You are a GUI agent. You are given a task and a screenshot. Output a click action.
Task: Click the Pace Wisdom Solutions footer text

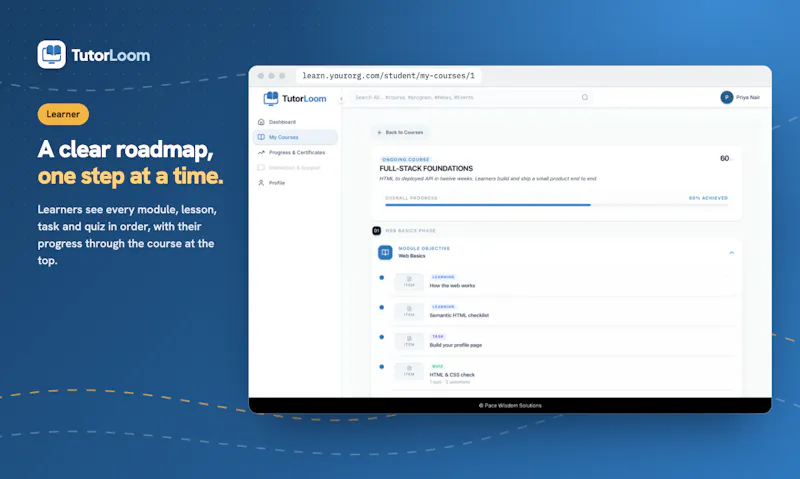pyautogui.click(x=510, y=406)
